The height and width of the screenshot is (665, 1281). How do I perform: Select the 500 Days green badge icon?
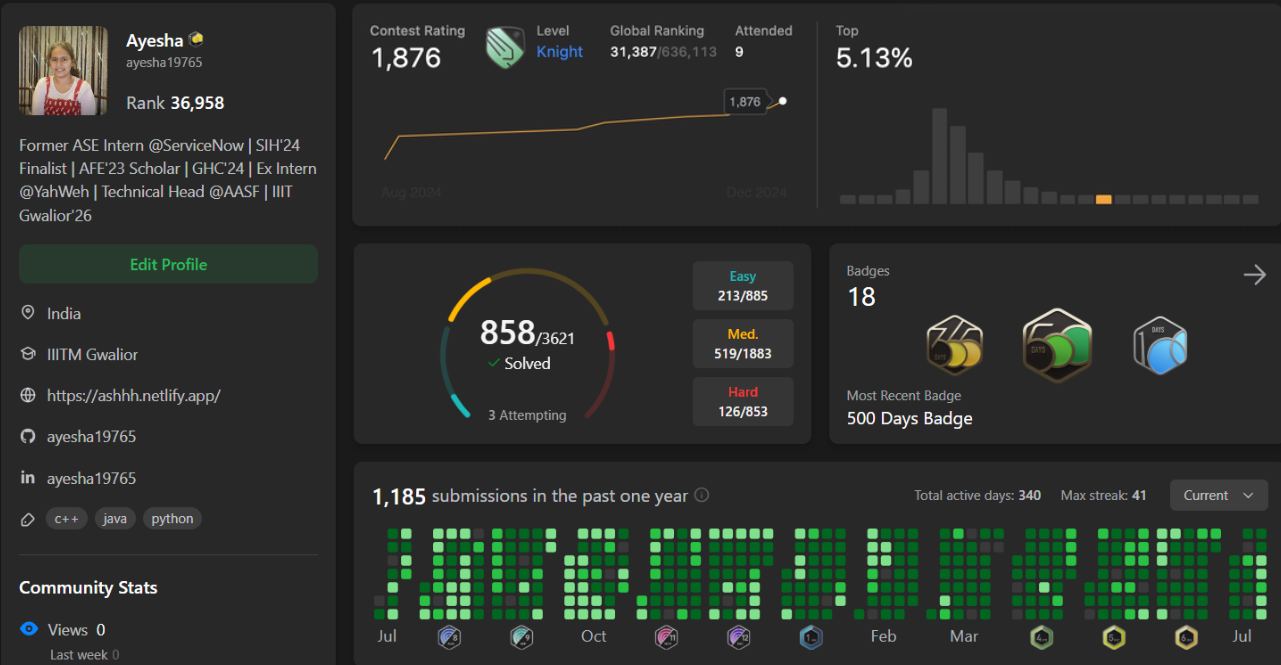[x=1057, y=345]
